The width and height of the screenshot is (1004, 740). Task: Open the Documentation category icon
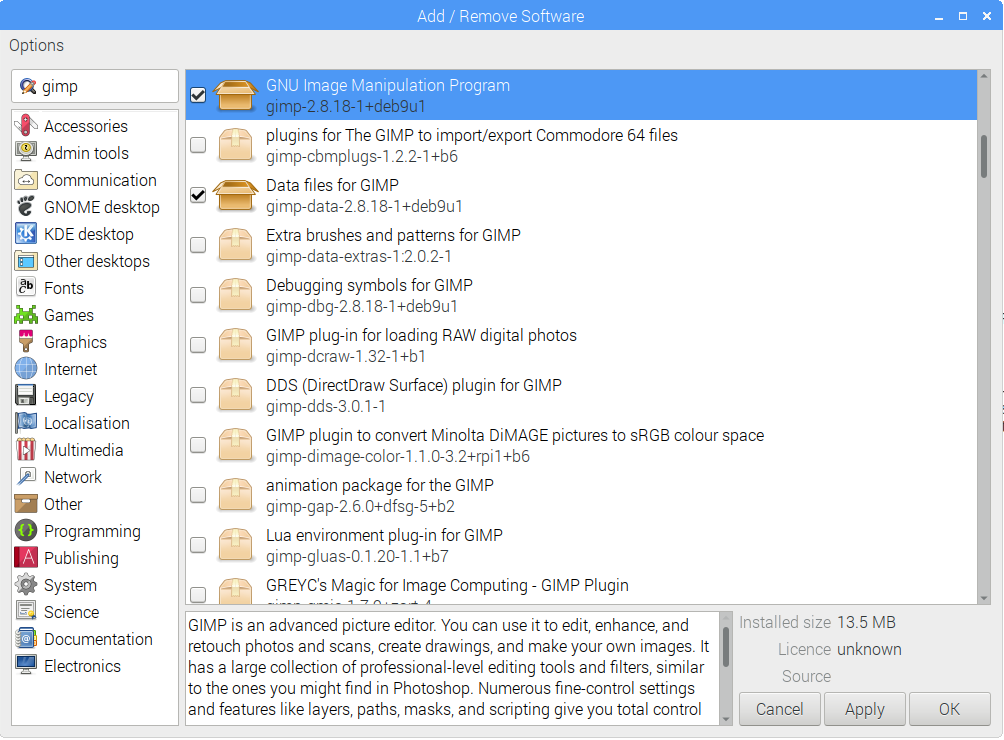(x=26, y=639)
